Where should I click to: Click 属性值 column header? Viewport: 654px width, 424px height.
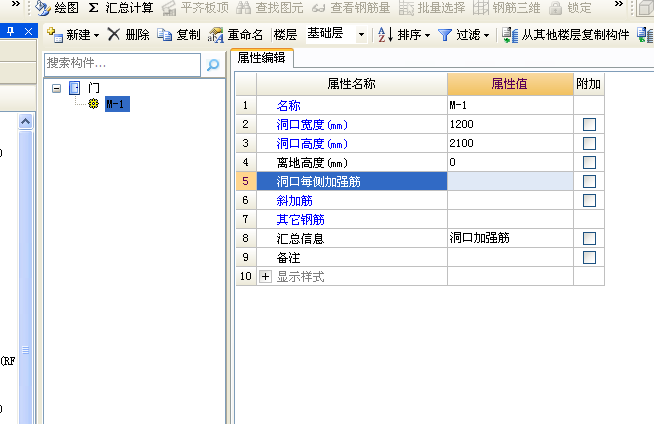[x=510, y=84]
